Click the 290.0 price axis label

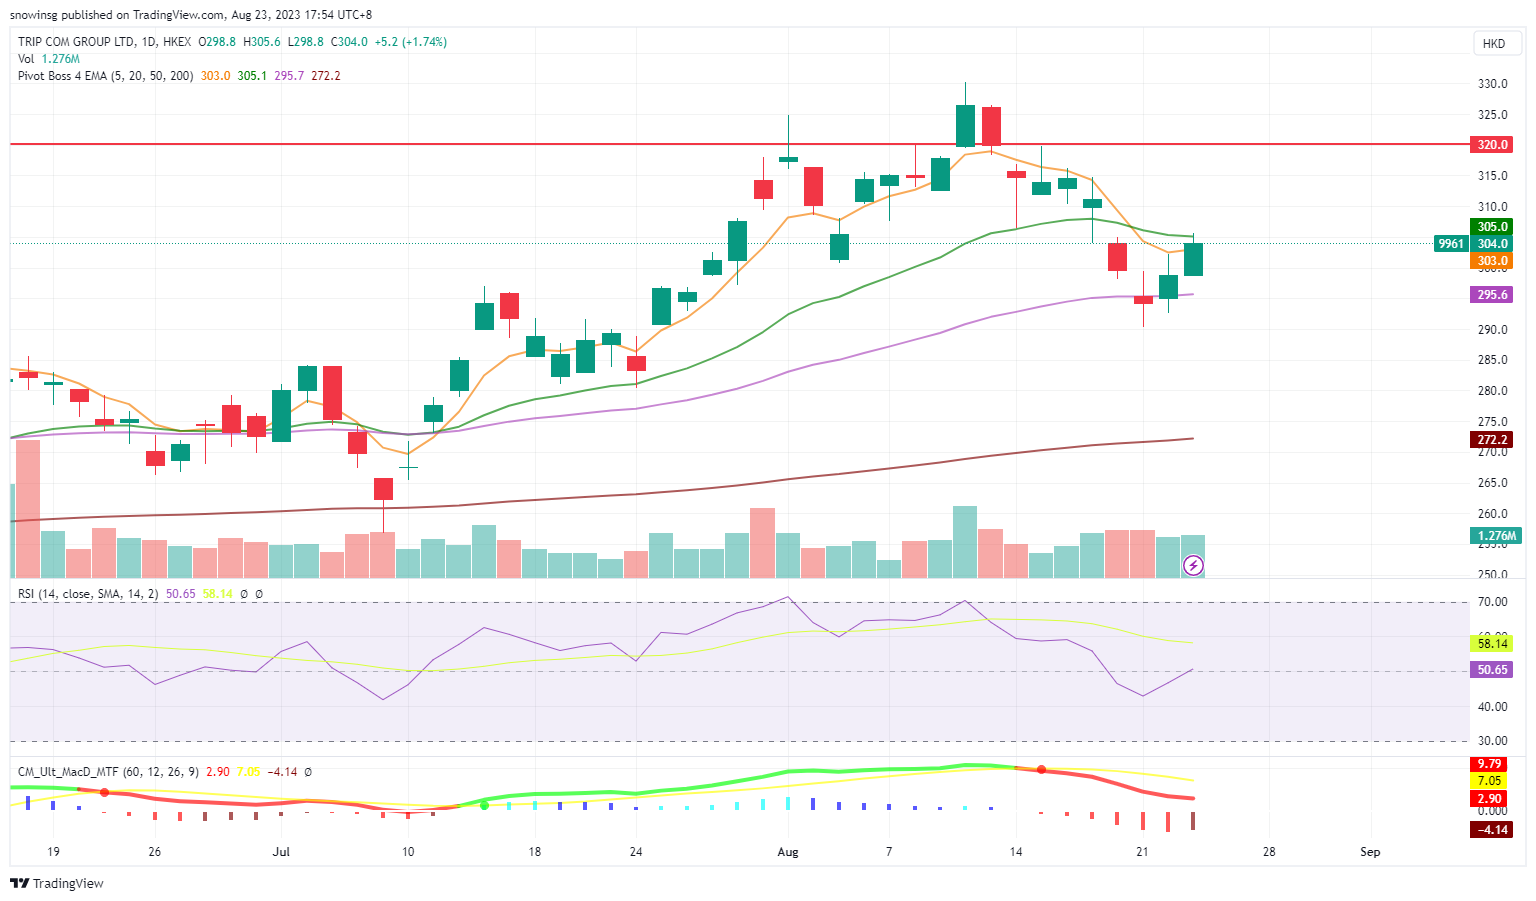(x=1493, y=330)
